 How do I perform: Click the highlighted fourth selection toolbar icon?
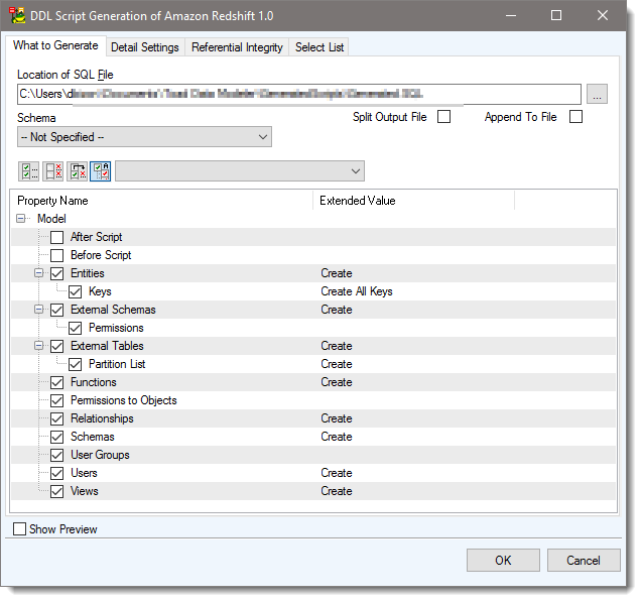coord(101,171)
